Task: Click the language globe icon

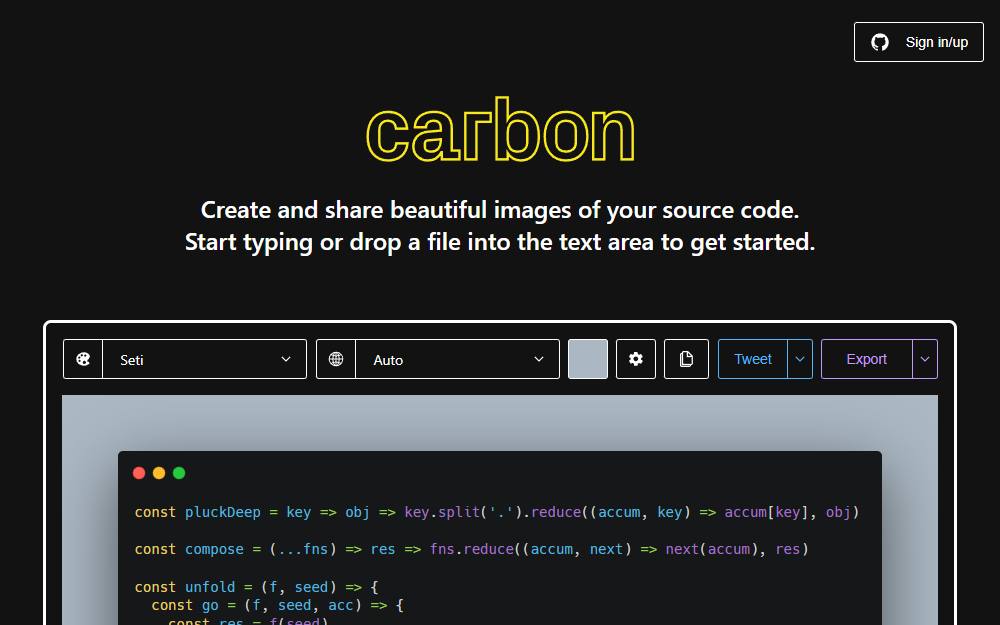Action: pyautogui.click(x=335, y=359)
